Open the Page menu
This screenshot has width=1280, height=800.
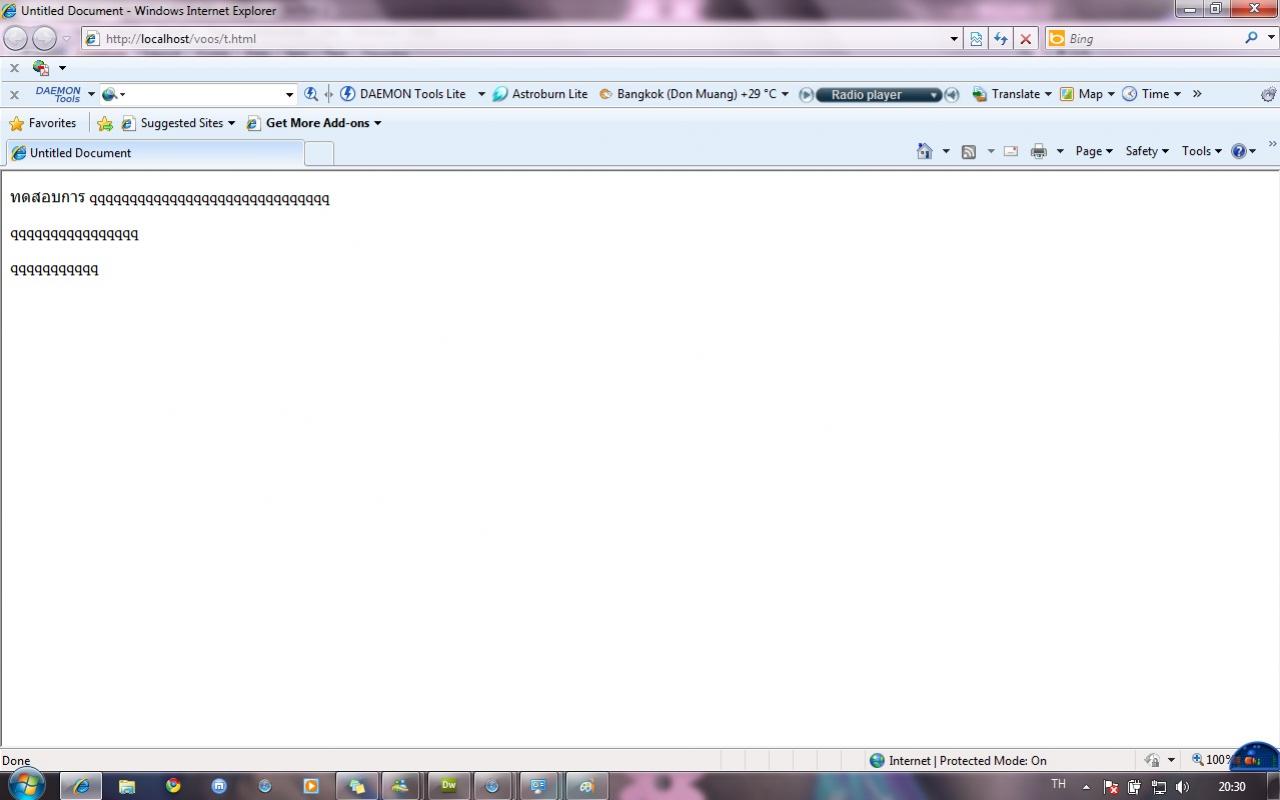[1094, 151]
